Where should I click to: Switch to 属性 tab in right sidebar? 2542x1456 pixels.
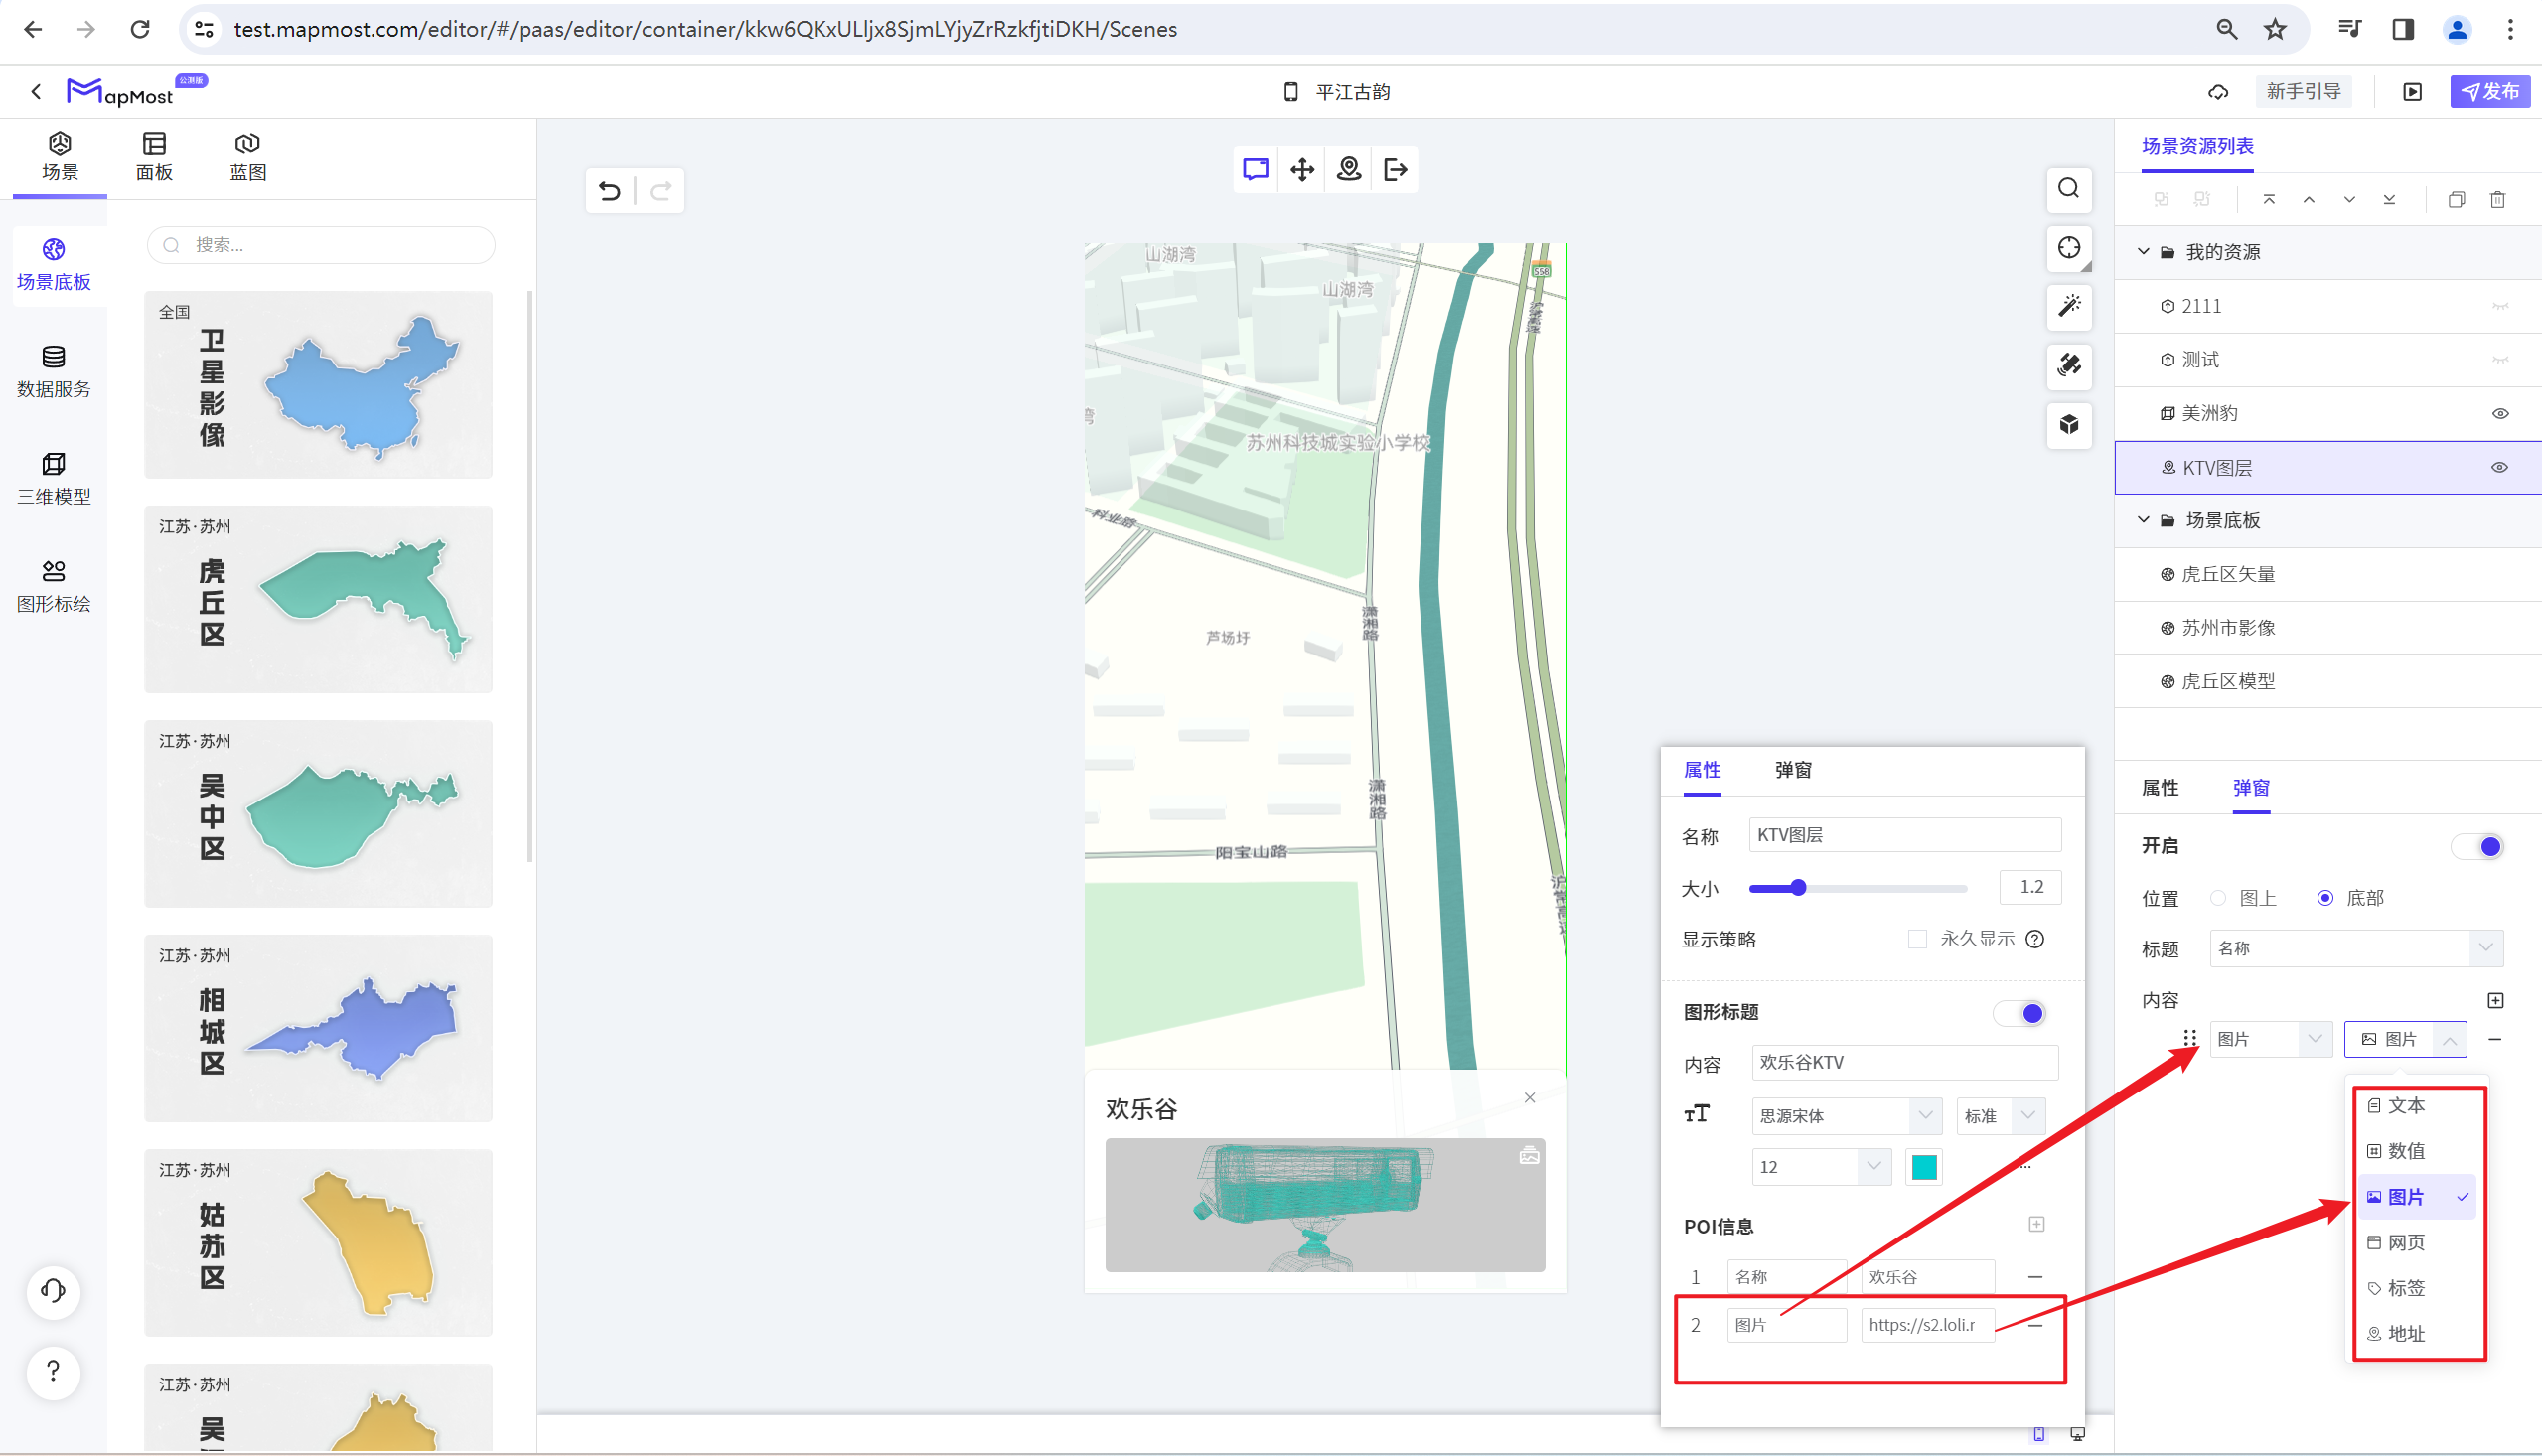coord(2160,788)
